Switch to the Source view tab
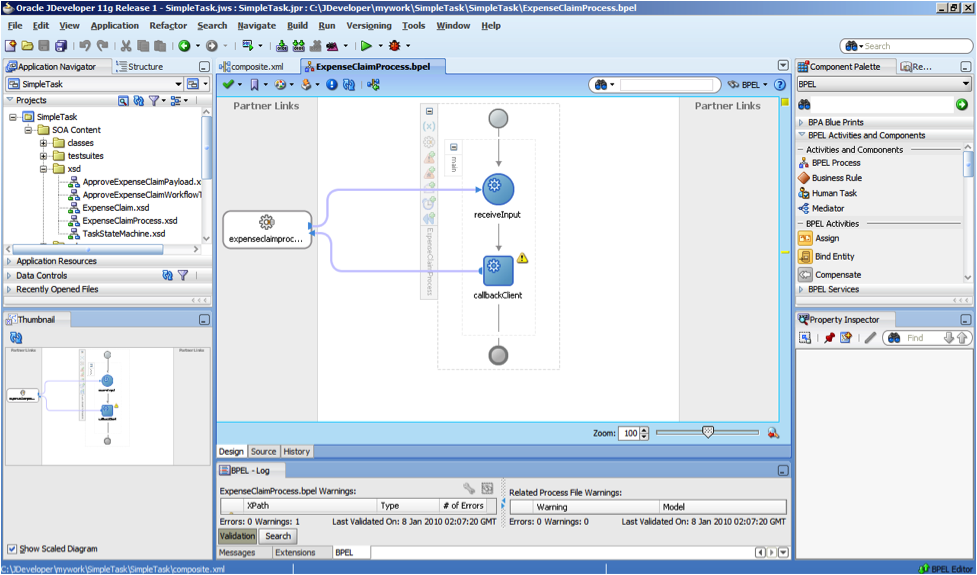This screenshot has height=575, width=977. coord(263,451)
